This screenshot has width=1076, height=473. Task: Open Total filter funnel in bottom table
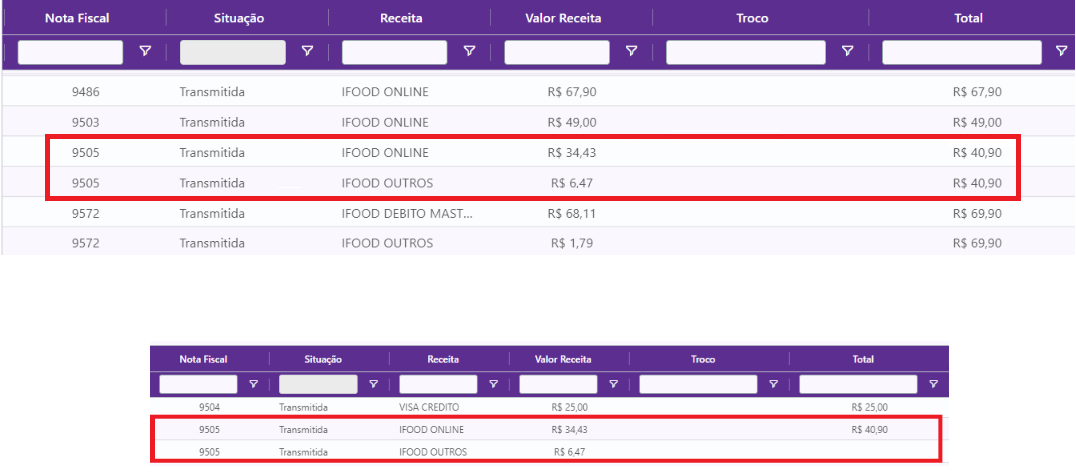point(934,384)
